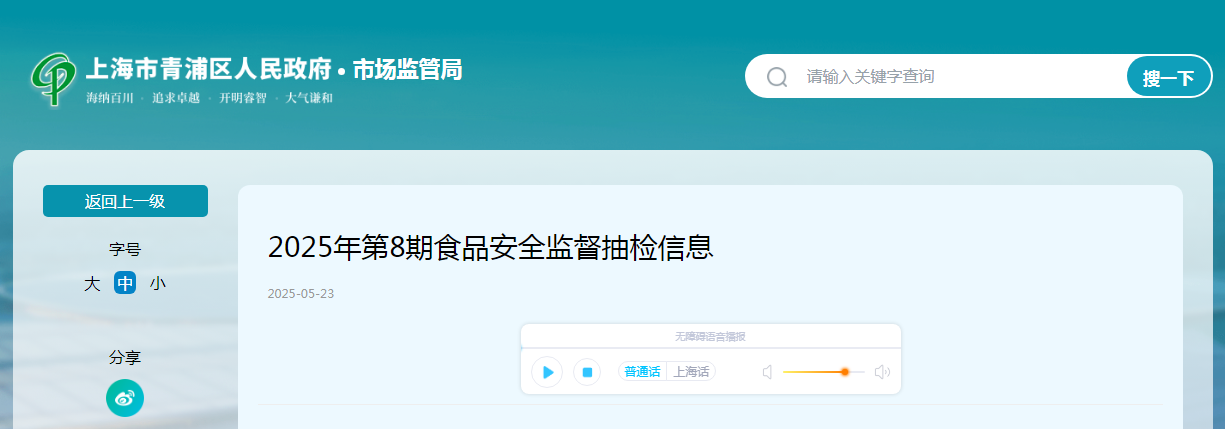Mute audio with the low-volume speaker icon
Screen dimensions: 1225x429
768,372
